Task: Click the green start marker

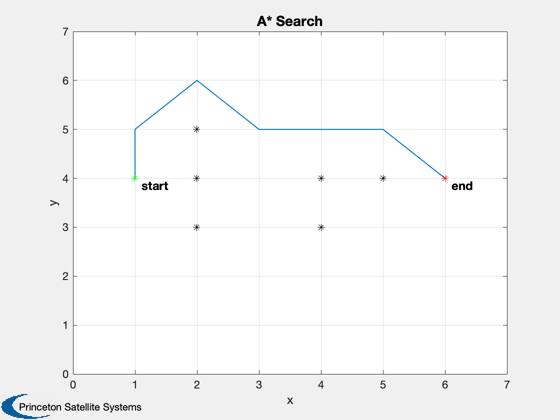Action: [135, 178]
